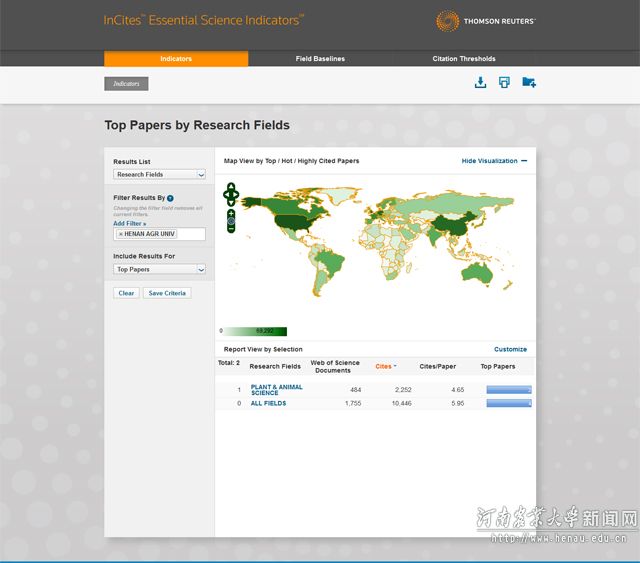
Task: Click the InCites Essential Science Indicators title
Action: tap(204, 20)
